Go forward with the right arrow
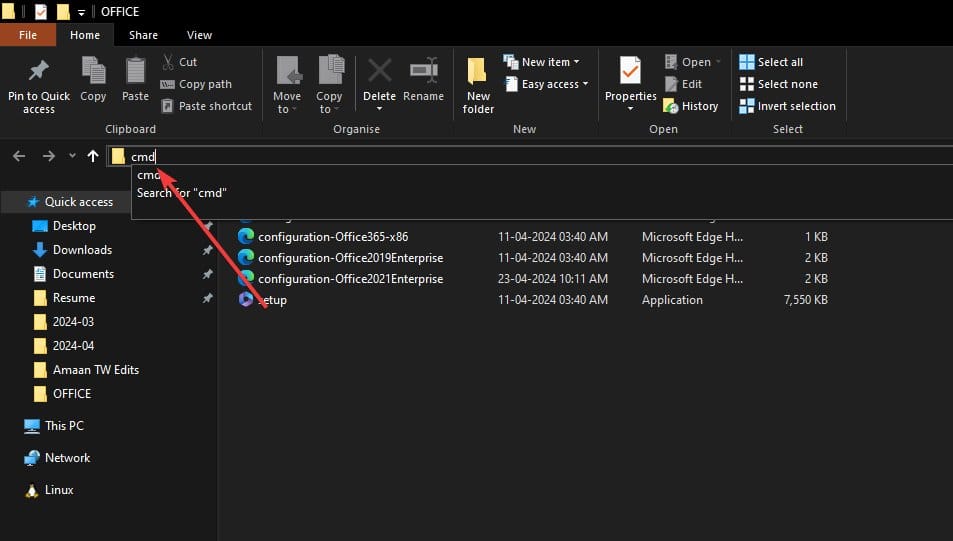The height and width of the screenshot is (541, 953). (x=49, y=156)
